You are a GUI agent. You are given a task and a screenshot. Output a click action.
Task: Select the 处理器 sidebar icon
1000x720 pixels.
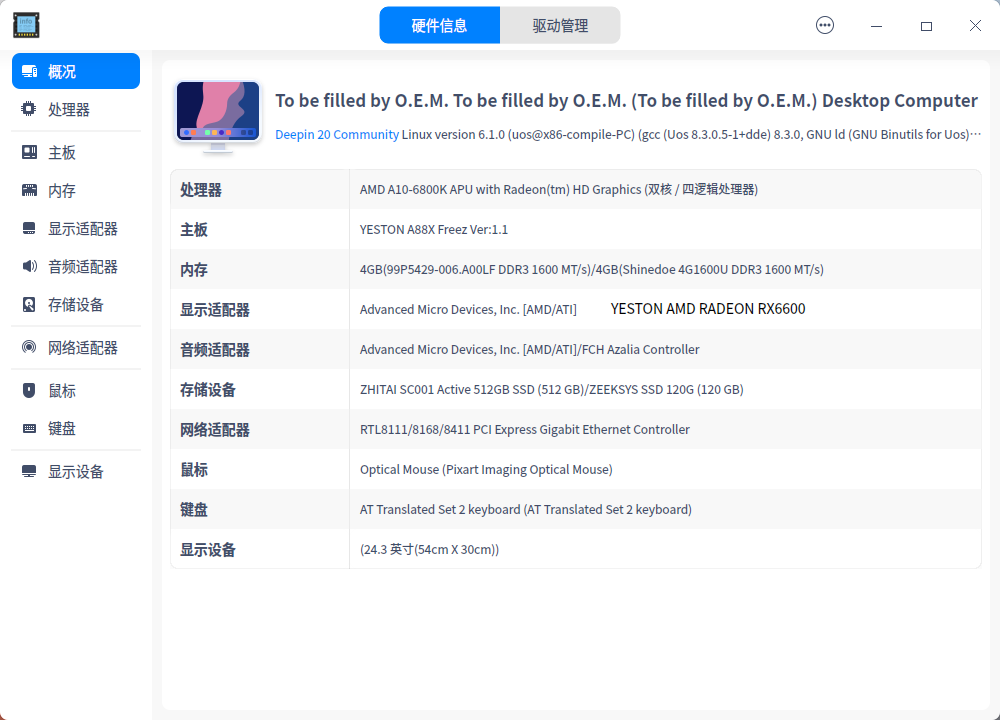pyautogui.click(x=29, y=109)
